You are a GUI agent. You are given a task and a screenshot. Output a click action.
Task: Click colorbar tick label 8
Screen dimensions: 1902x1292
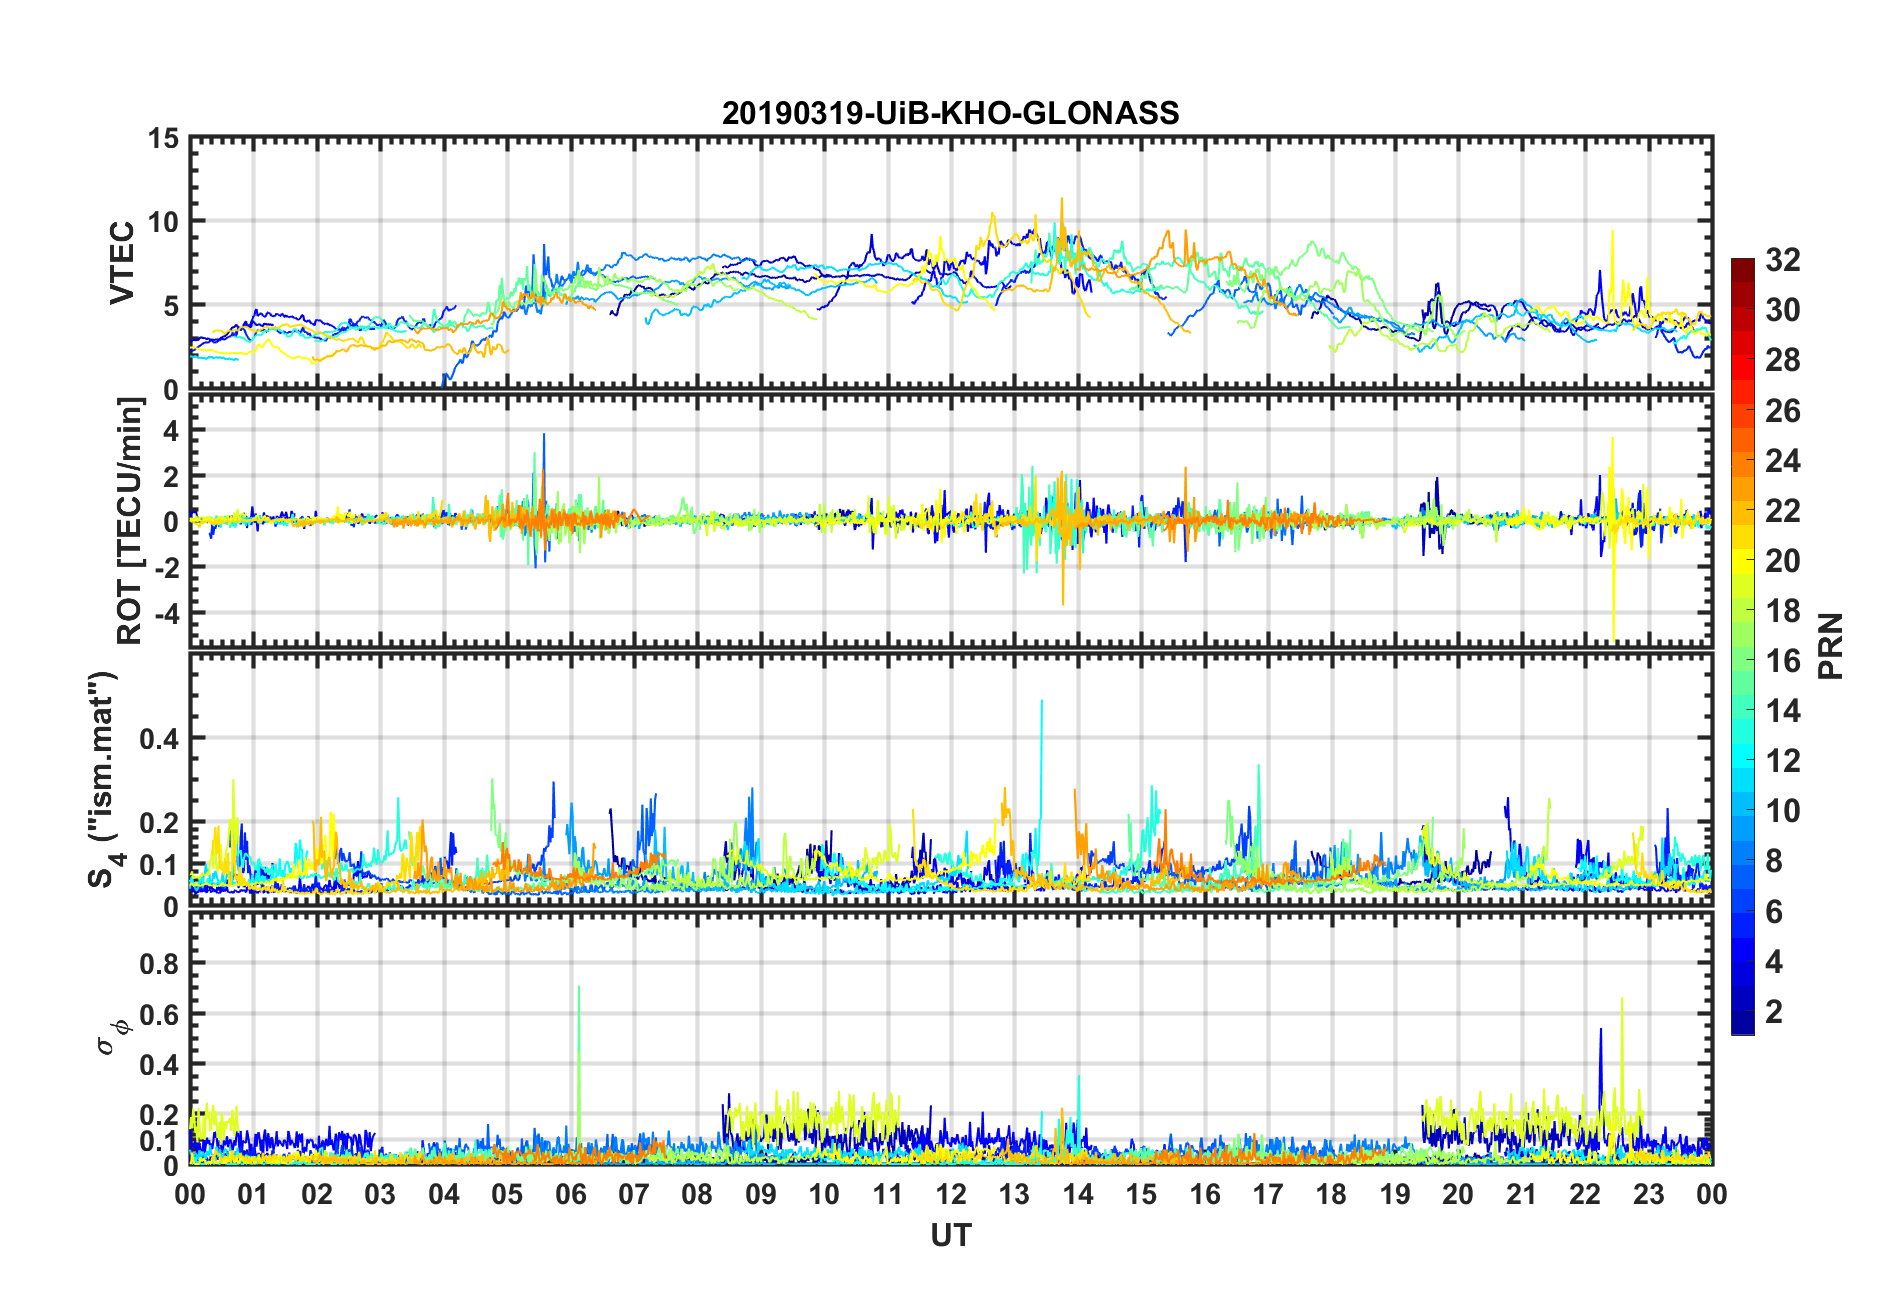pos(1774,861)
